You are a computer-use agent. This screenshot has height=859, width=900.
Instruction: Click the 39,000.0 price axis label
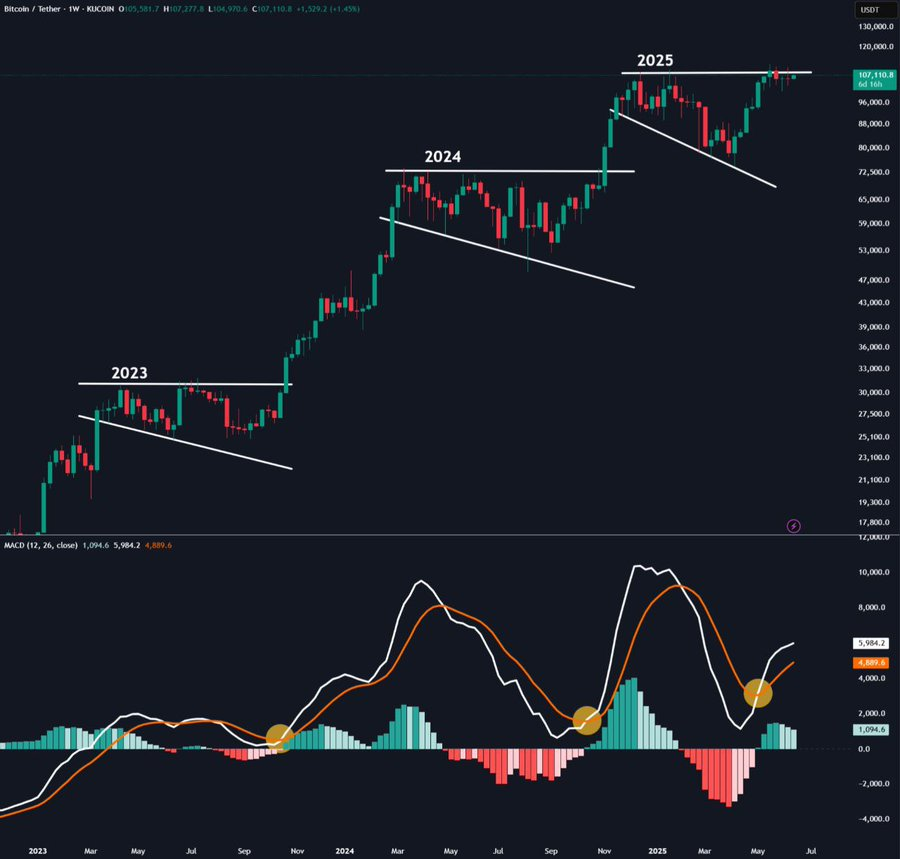[x=874, y=327]
